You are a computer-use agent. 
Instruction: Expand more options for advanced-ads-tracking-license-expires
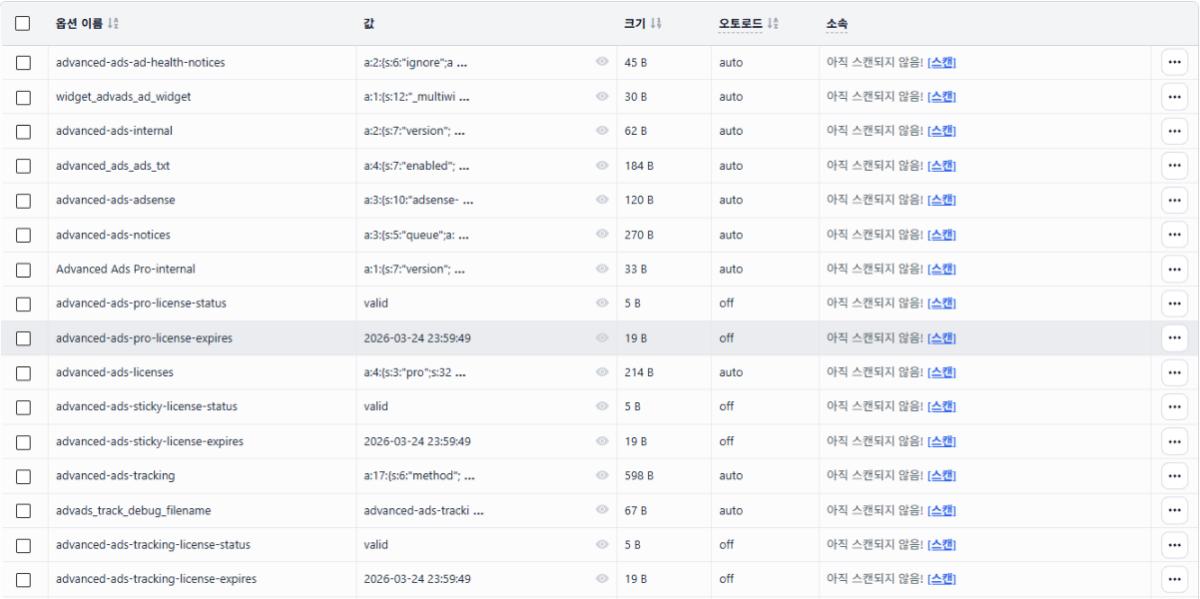pos(1174,579)
